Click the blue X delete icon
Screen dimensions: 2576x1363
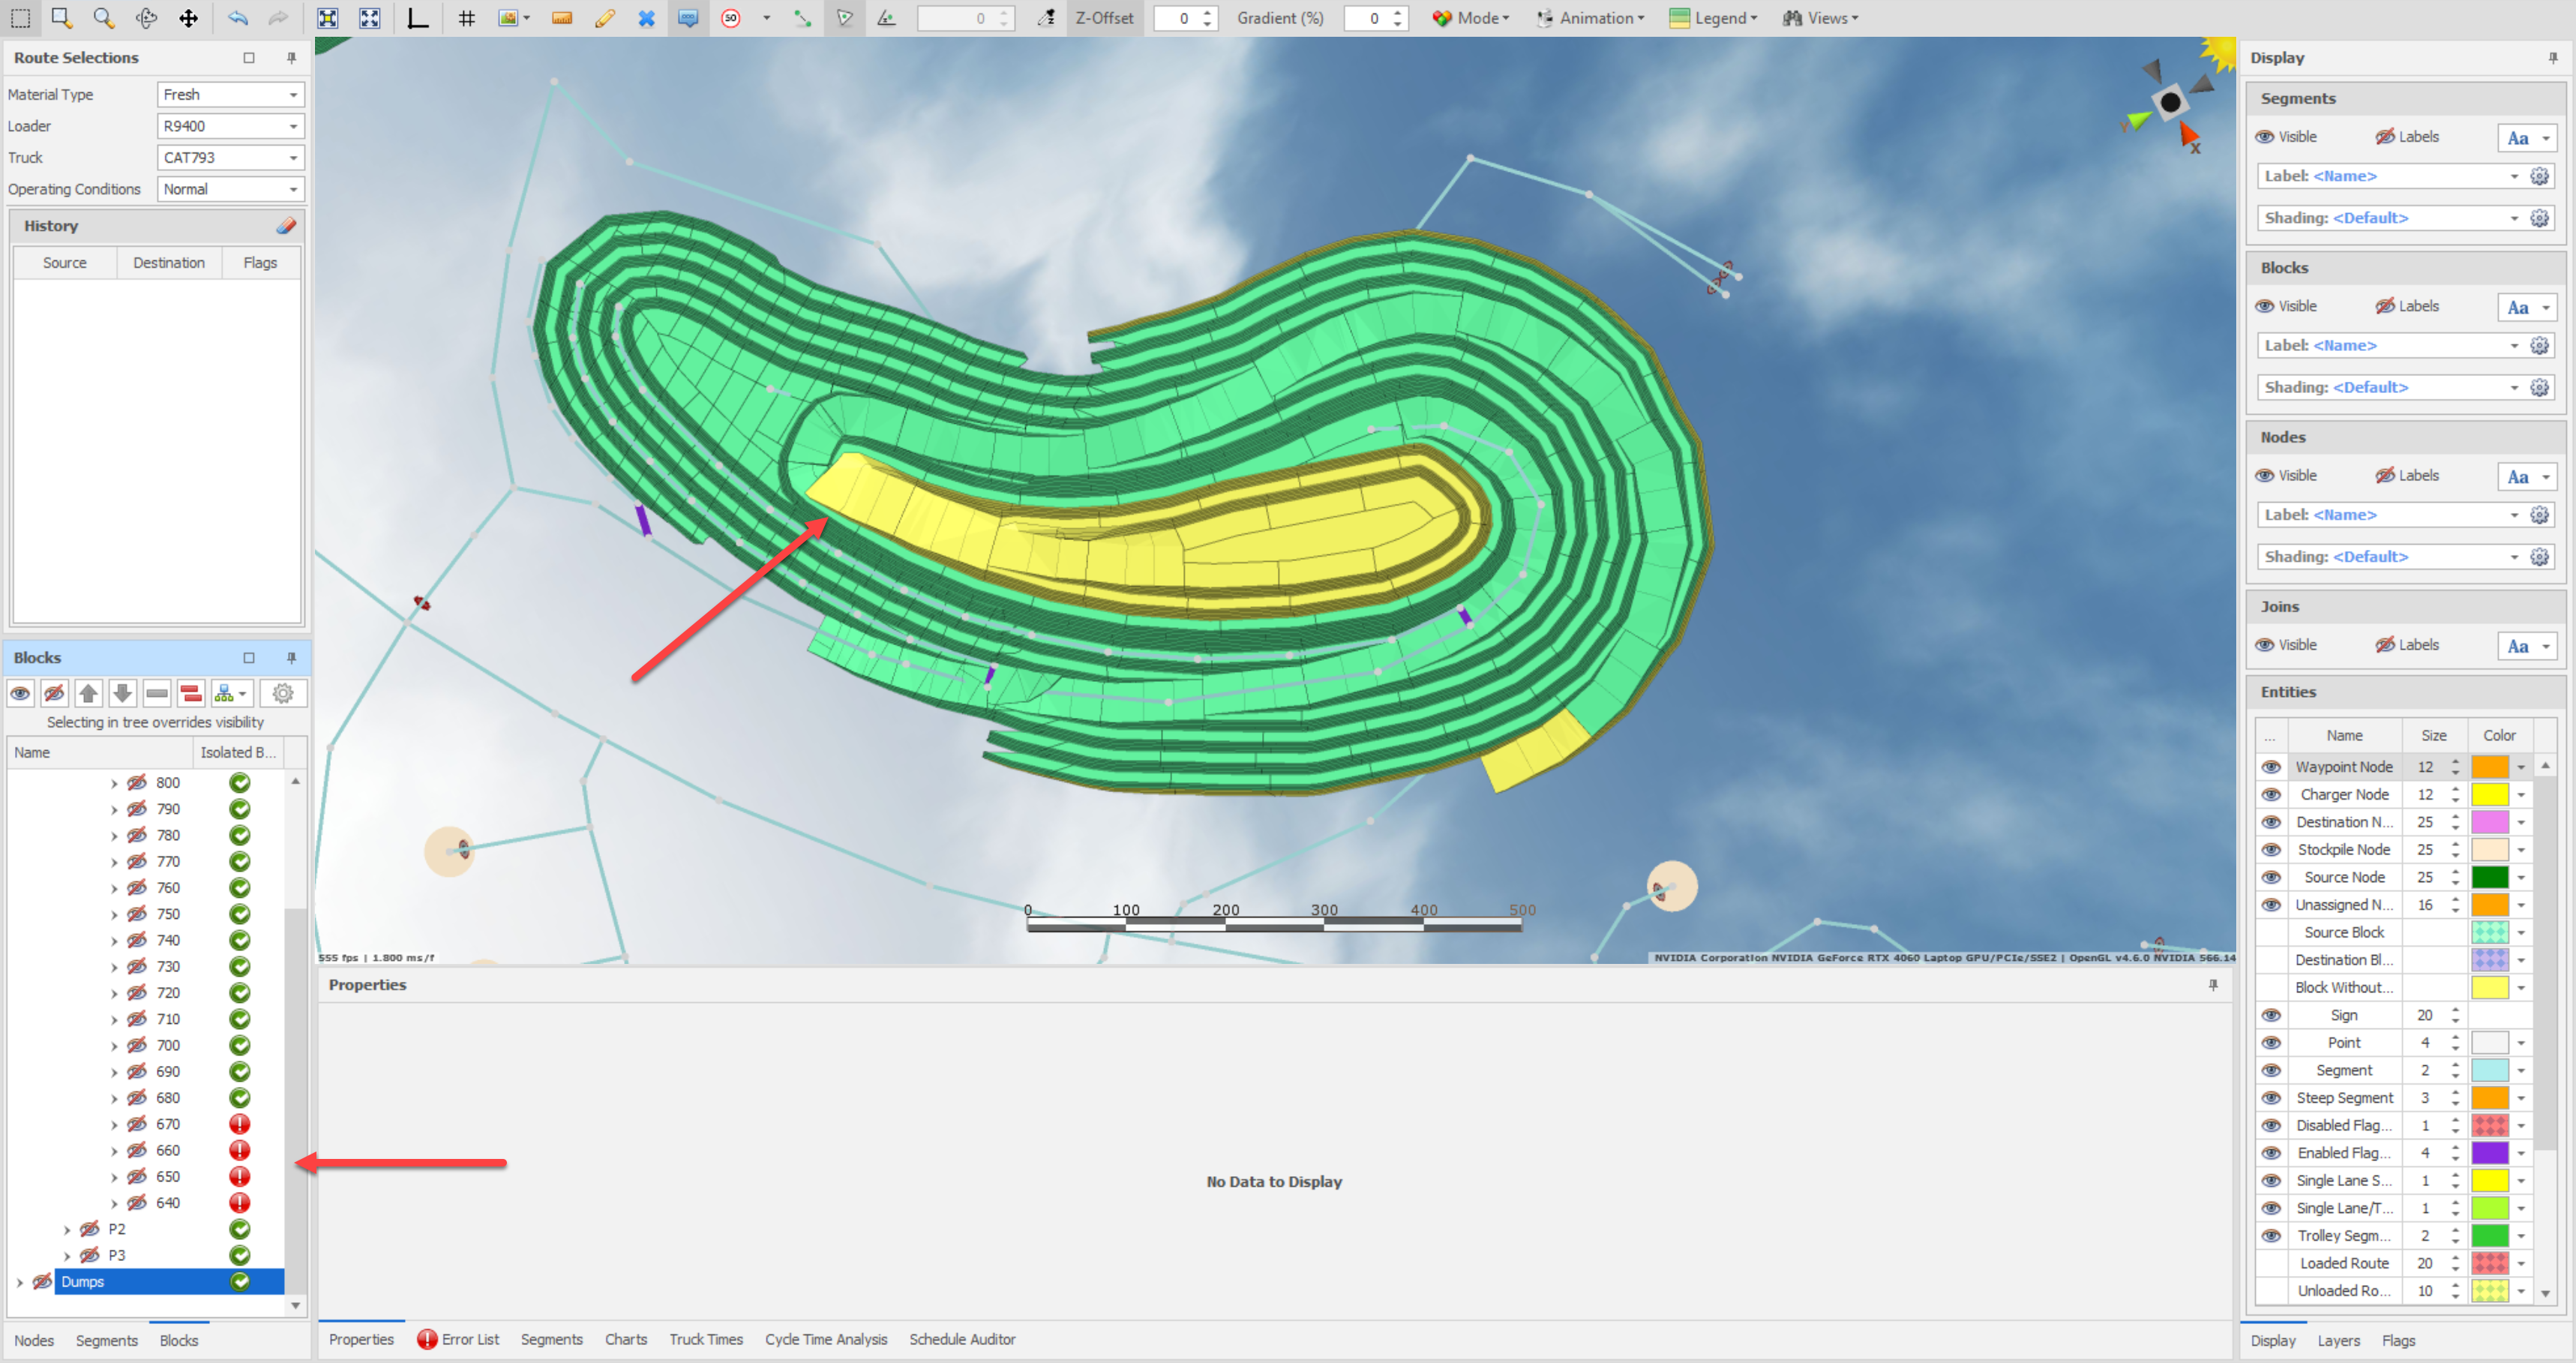(x=647, y=18)
